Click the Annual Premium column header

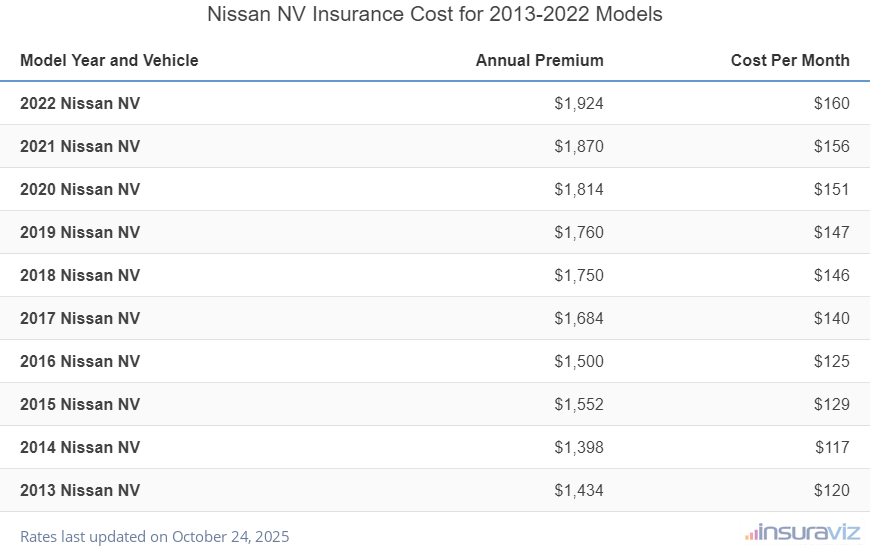[x=539, y=60]
